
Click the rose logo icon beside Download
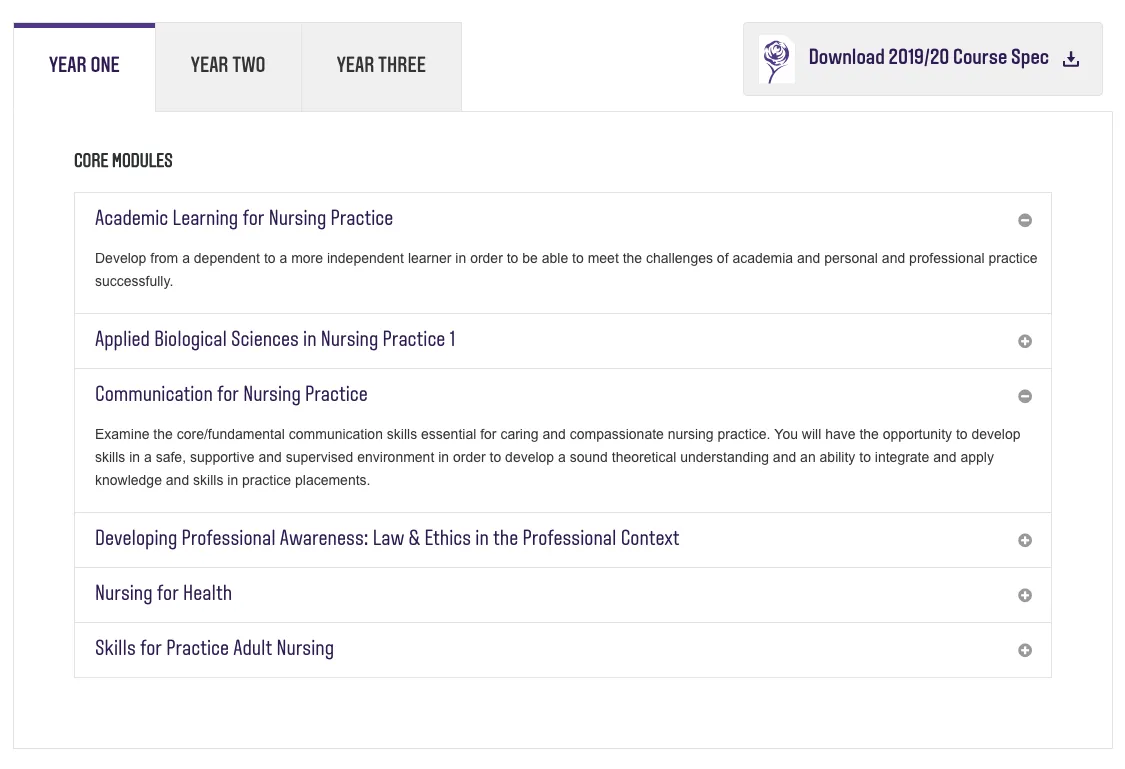pyautogui.click(x=776, y=60)
